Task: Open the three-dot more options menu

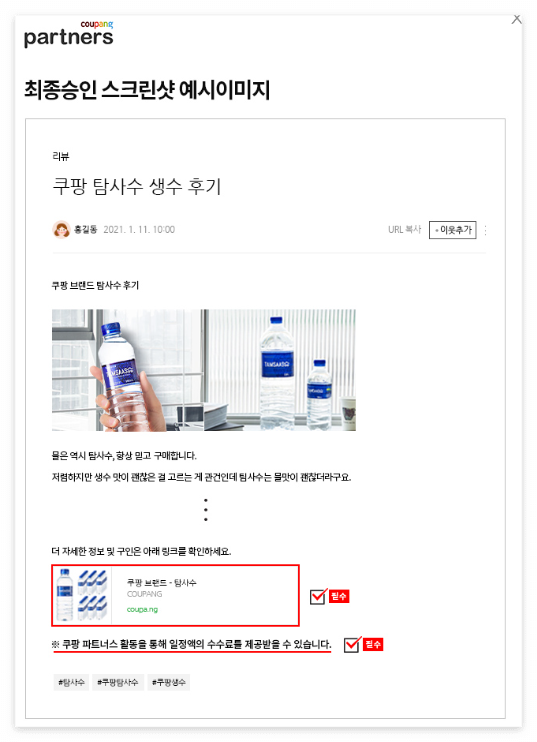Action: (485, 230)
